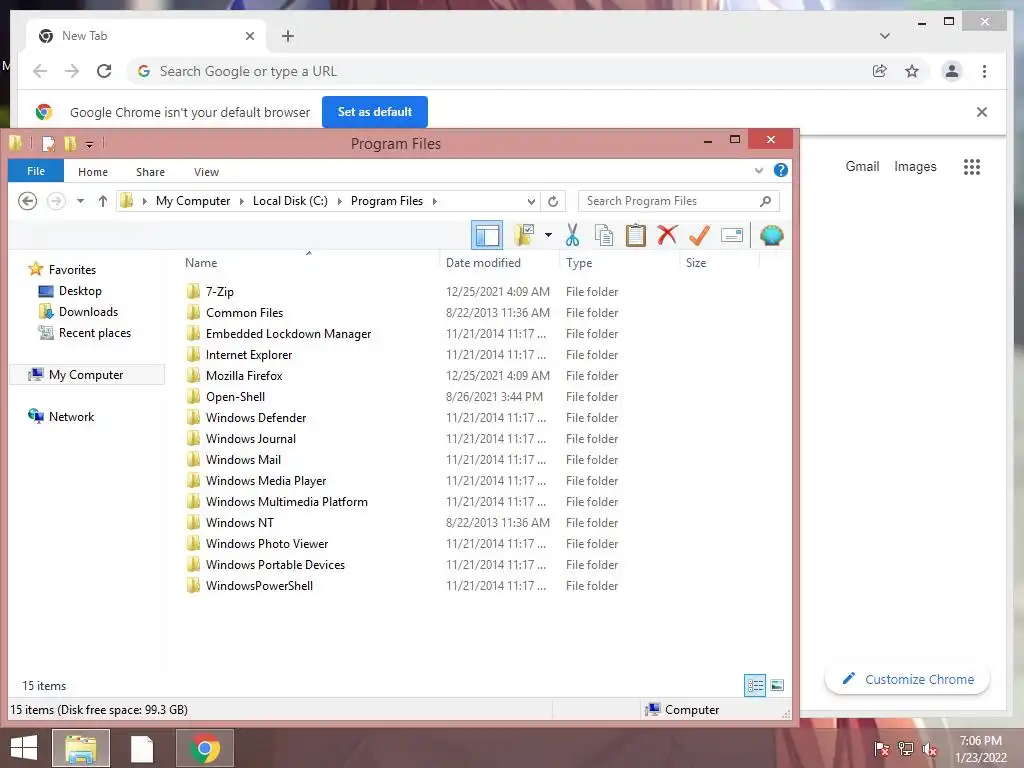This screenshot has height=768, width=1024.
Task: Select Recent places in navigation pane
Action: (x=86, y=333)
